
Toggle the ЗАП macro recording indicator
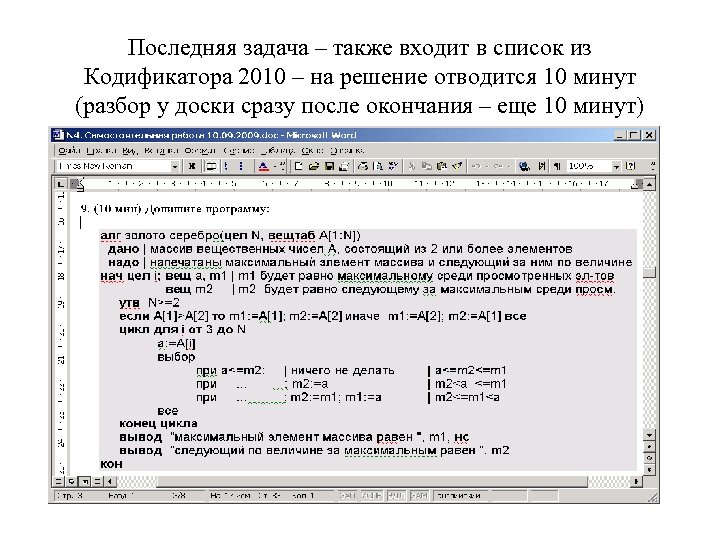(348, 496)
